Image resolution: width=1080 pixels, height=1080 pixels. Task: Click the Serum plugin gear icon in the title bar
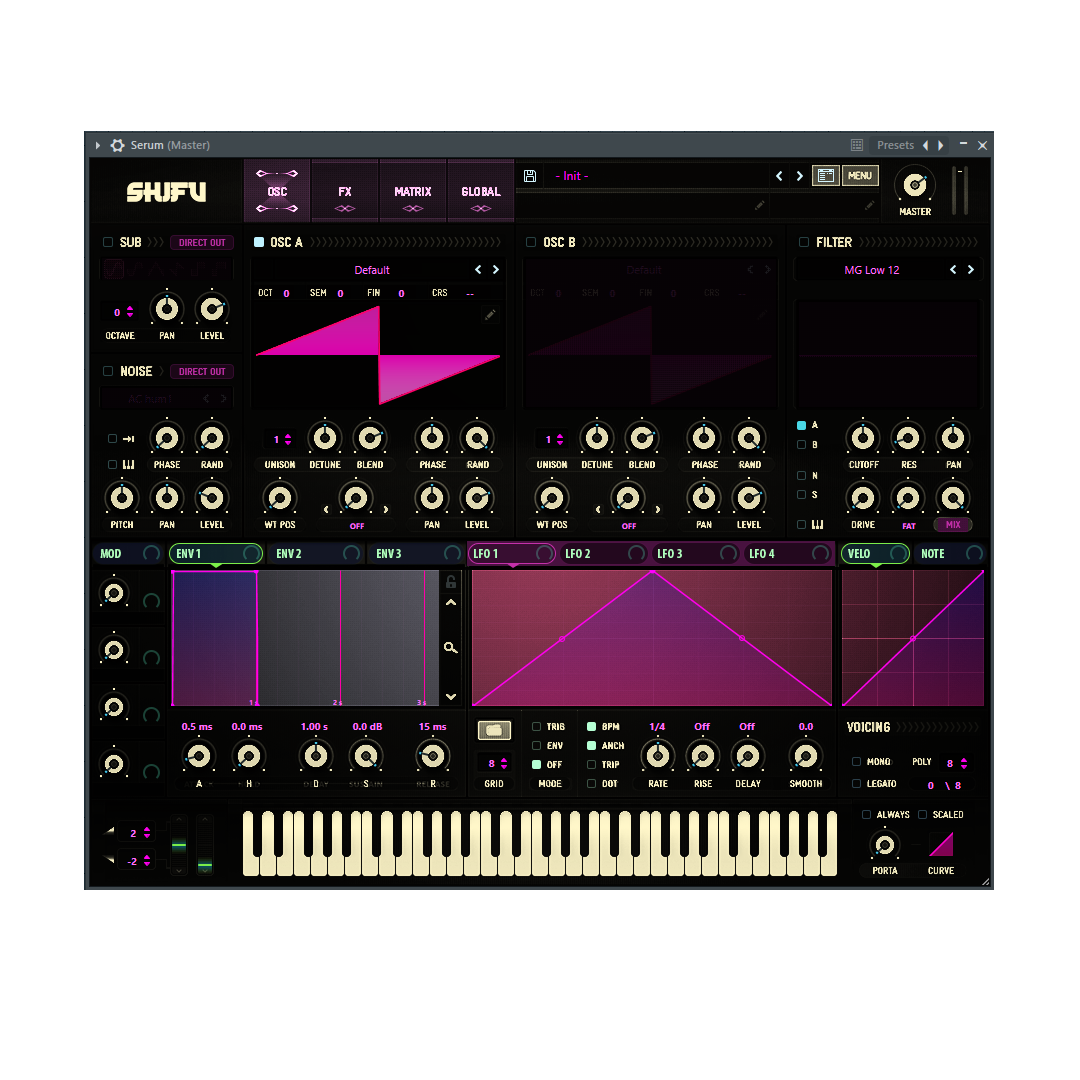pos(115,145)
